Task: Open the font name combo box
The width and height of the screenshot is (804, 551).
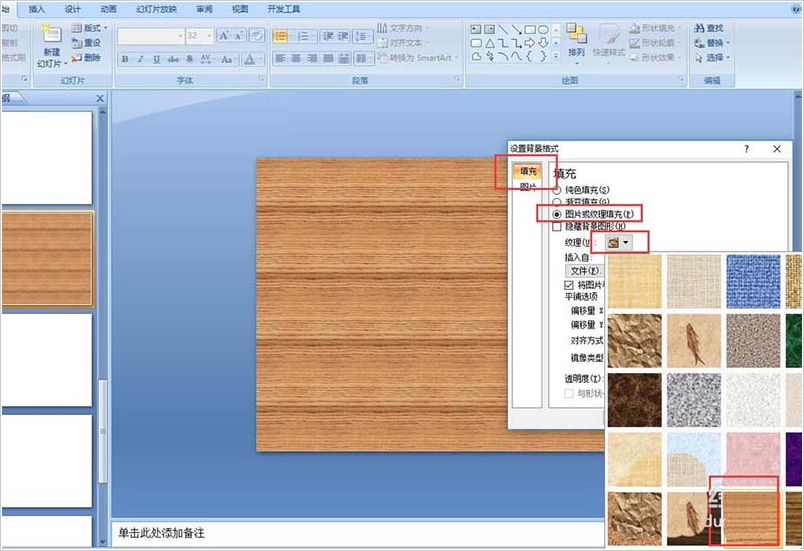Action: click(151, 36)
